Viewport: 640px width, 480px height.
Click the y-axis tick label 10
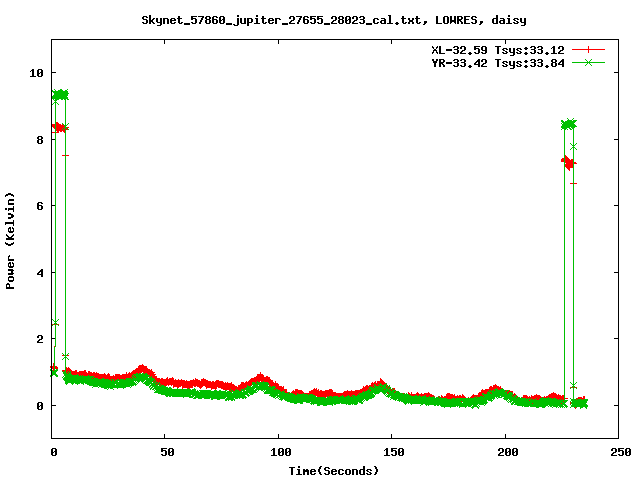(36, 73)
